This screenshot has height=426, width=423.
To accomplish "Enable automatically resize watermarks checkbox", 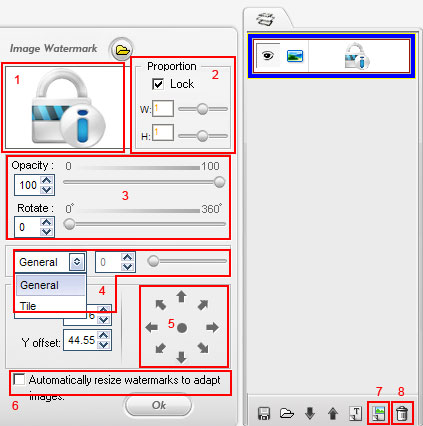I will (x=19, y=379).
